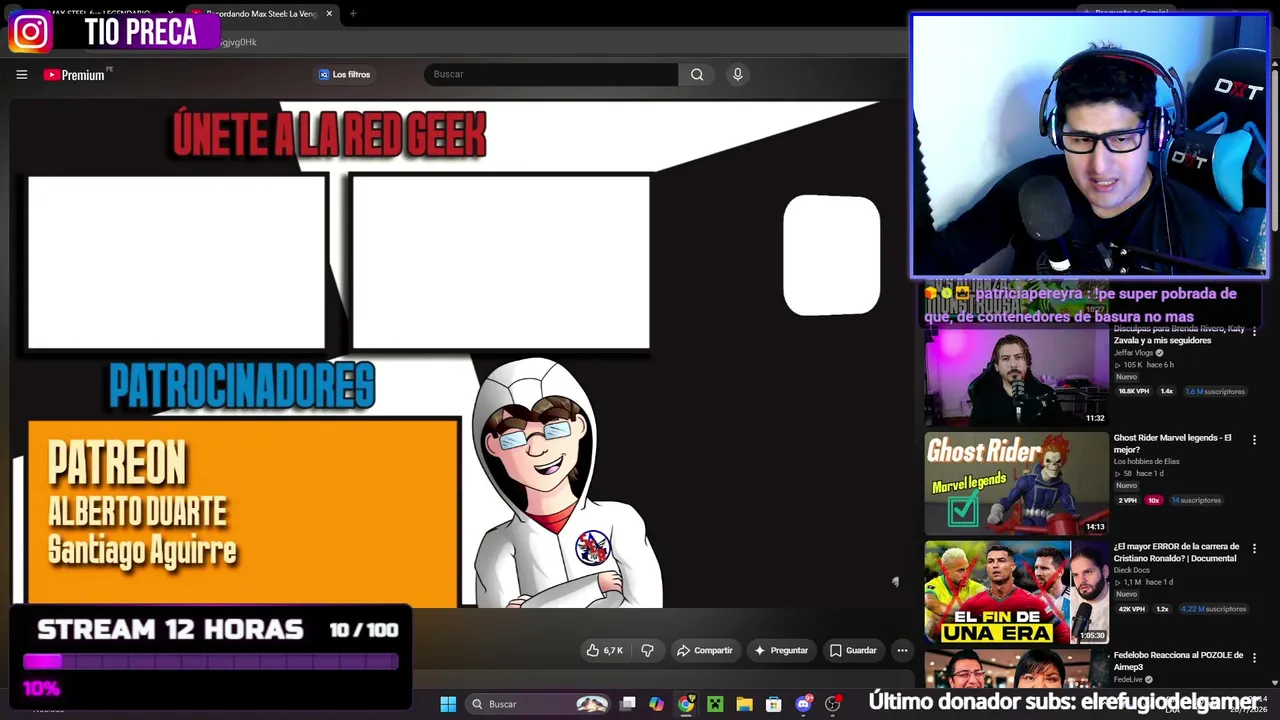
Task: Open options menu for Fedelobo POZOLE video
Action: [x=1254, y=657]
